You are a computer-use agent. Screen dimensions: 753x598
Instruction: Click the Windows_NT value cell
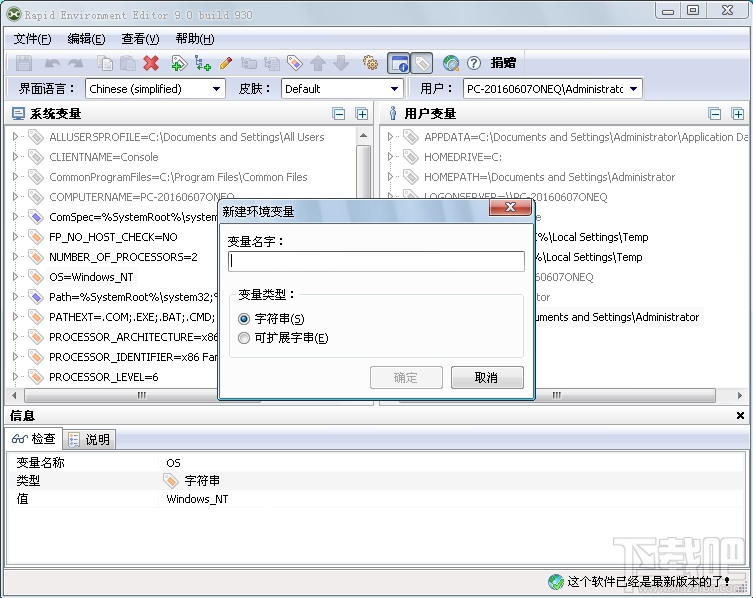(x=197, y=499)
